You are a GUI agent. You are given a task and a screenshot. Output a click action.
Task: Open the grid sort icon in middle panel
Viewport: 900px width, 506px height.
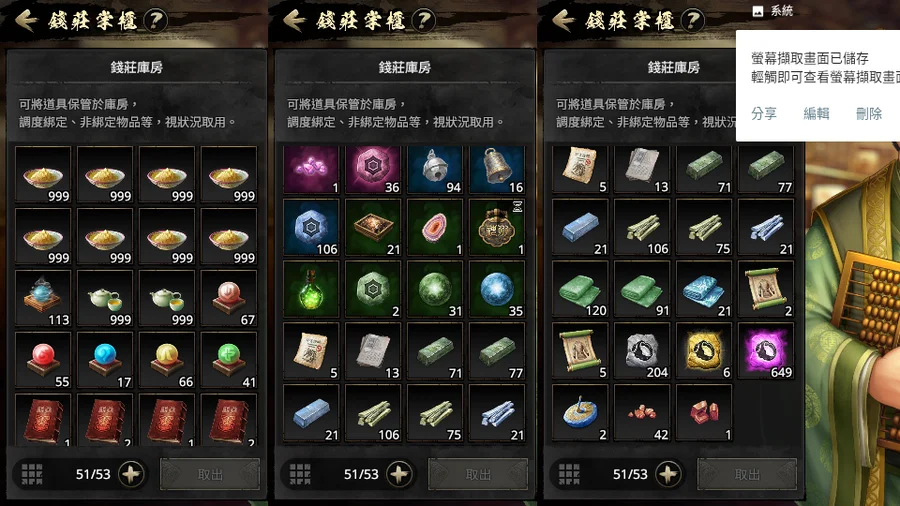point(300,474)
